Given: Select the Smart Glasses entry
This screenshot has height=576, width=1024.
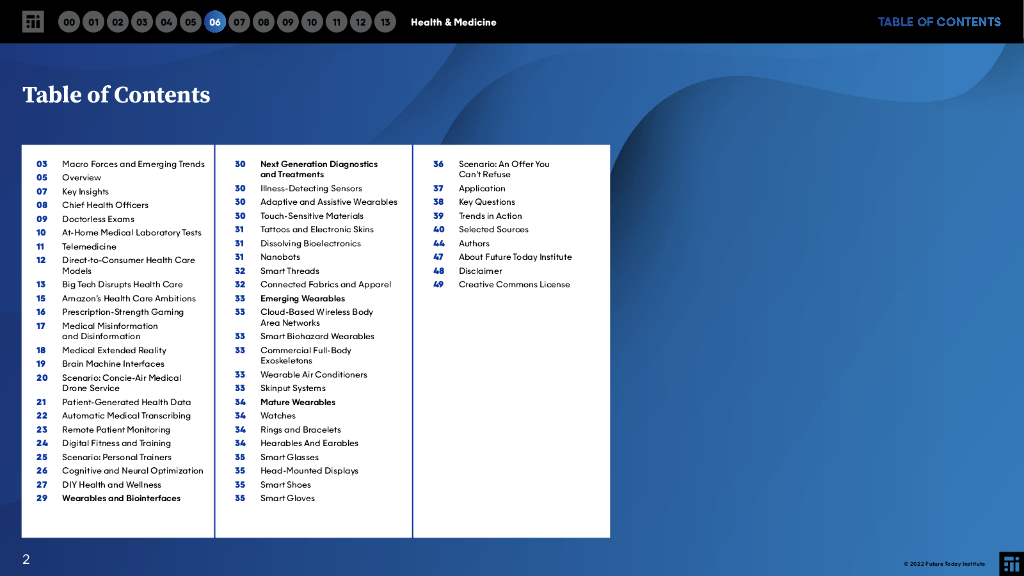Looking at the screenshot, I should [x=289, y=457].
